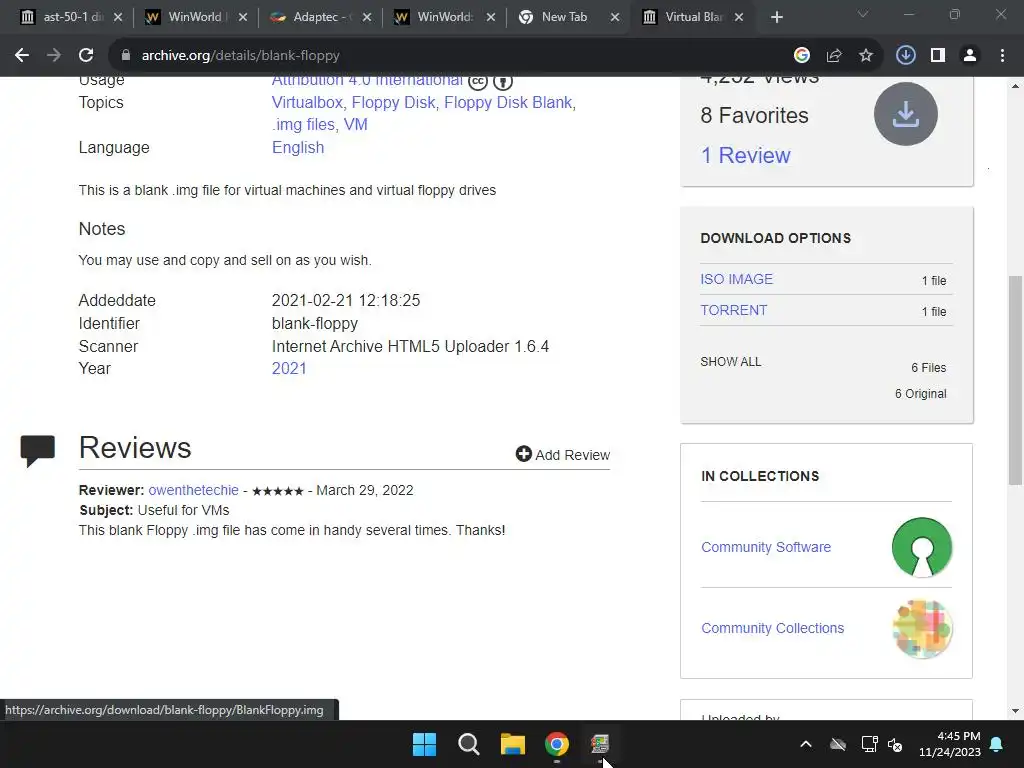
Task: Open the taskbar app next to Chrome
Action: (x=600, y=744)
